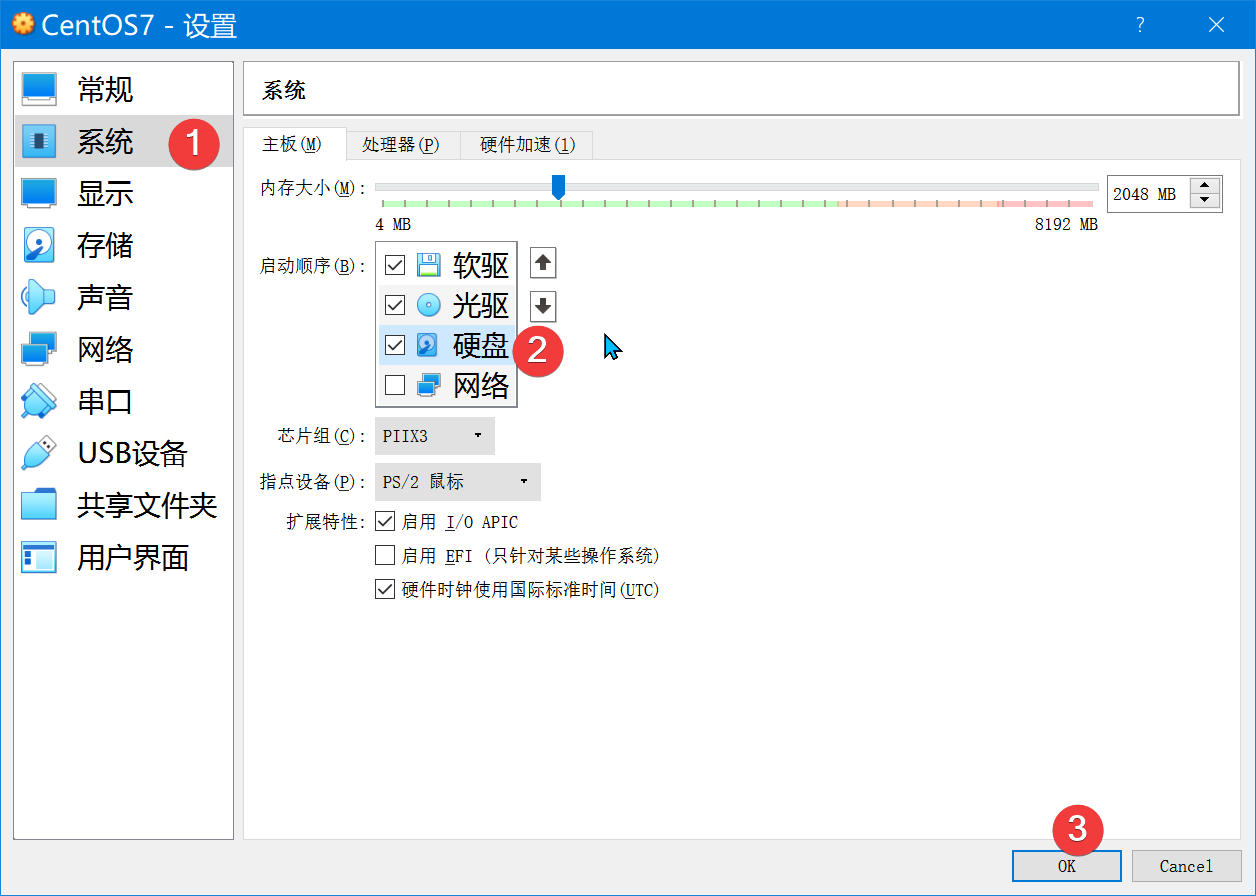Open 串口 serial port icon in sidebar

(40, 401)
